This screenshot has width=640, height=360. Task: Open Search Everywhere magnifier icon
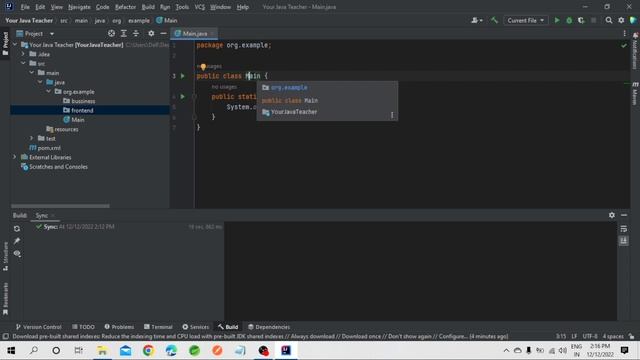(x=609, y=20)
